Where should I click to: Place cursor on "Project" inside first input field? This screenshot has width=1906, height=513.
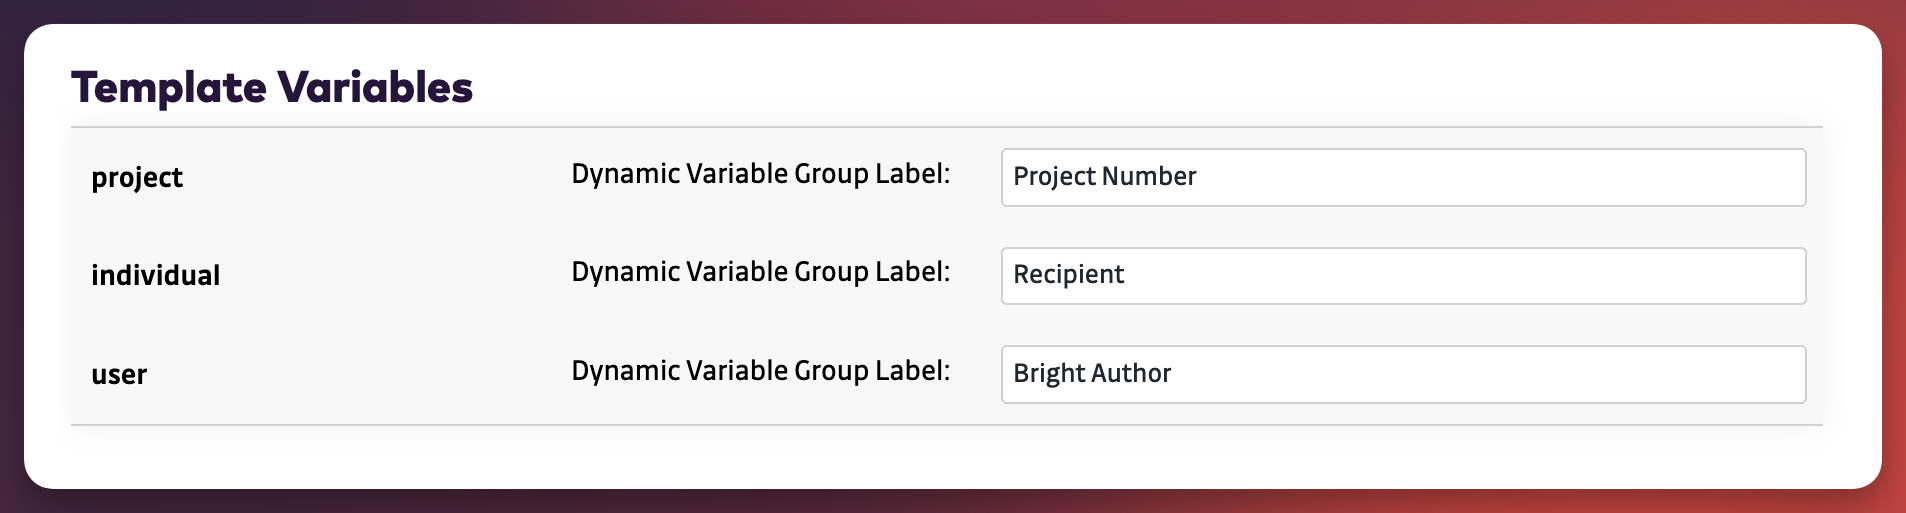point(1054,177)
